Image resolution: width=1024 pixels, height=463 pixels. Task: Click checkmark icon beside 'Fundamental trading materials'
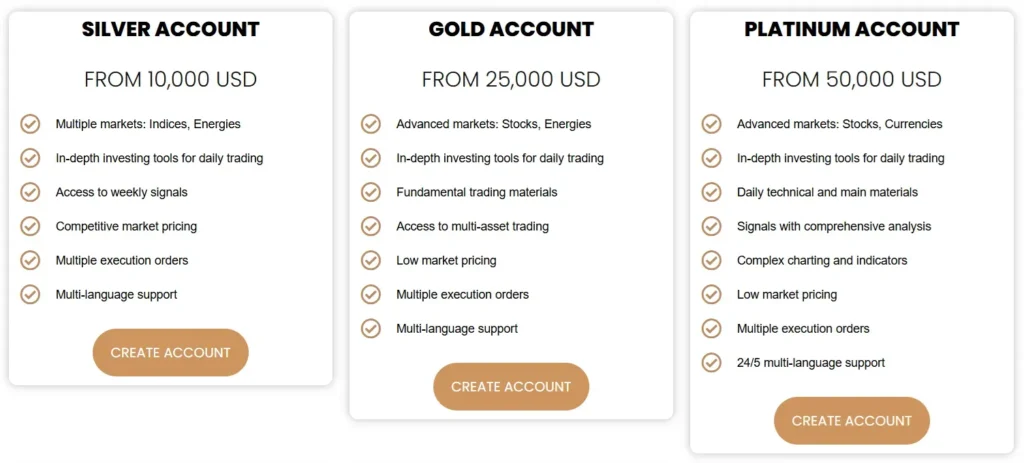371,192
